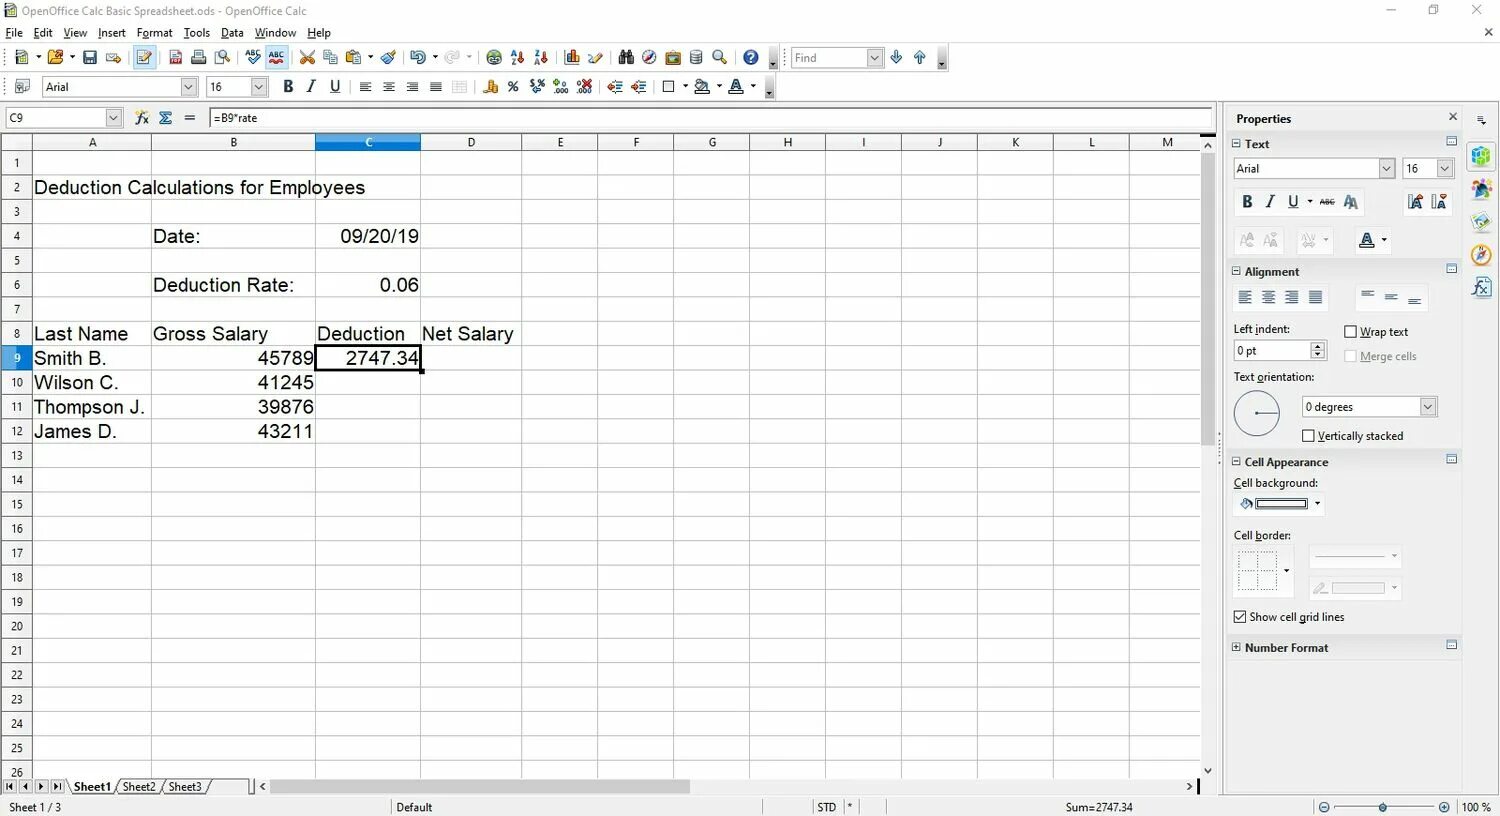Apply percent number format
This screenshot has height=816, width=1500.
pos(513,87)
